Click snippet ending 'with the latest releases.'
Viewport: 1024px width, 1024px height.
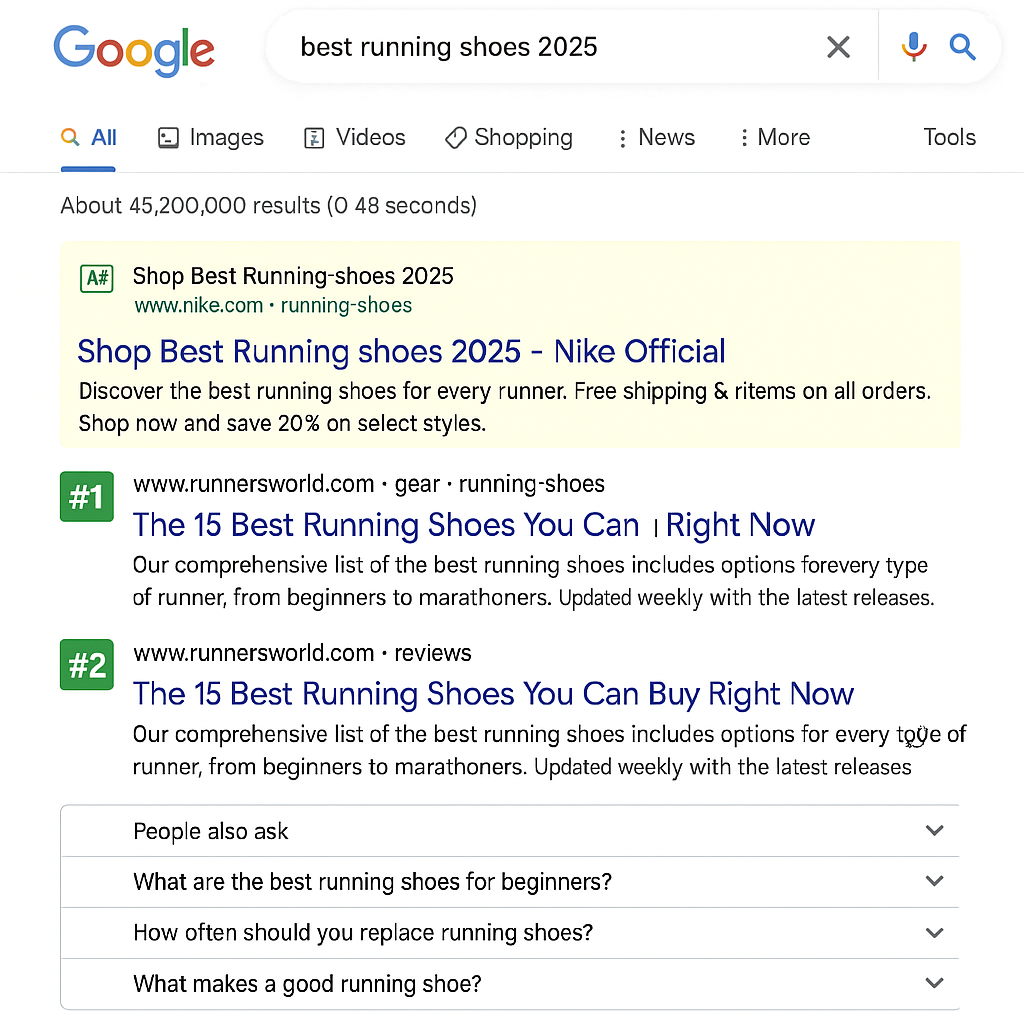[x=534, y=581]
